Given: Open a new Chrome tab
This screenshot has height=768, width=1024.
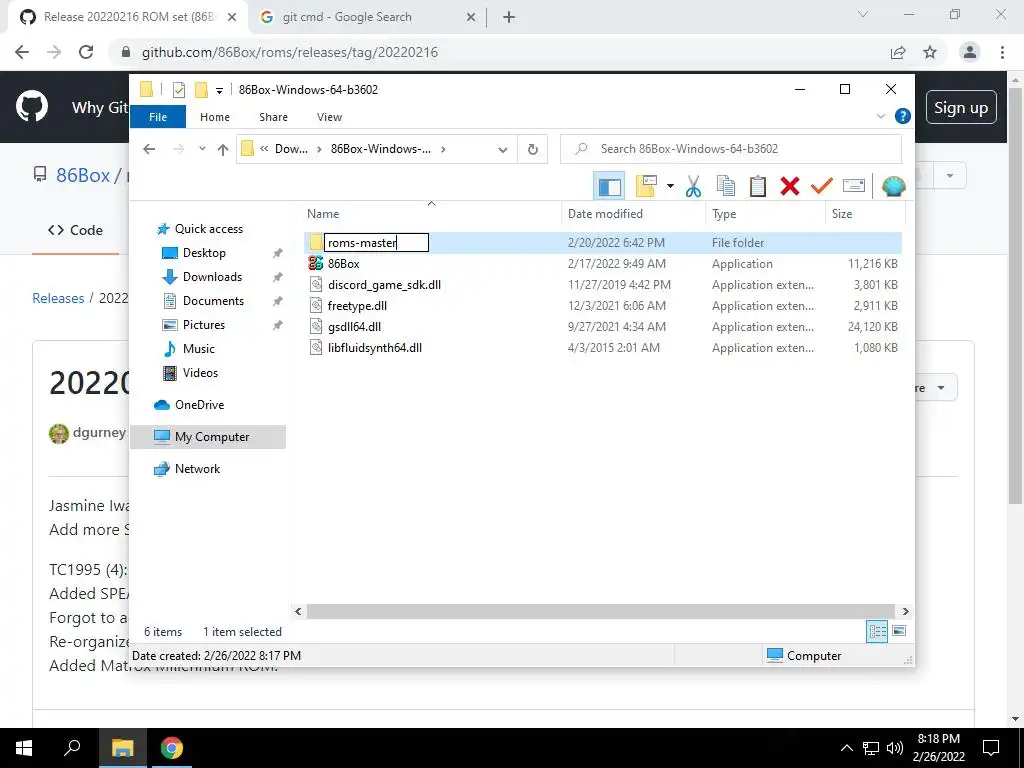Looking at the screenshot, I should (509, 17).
